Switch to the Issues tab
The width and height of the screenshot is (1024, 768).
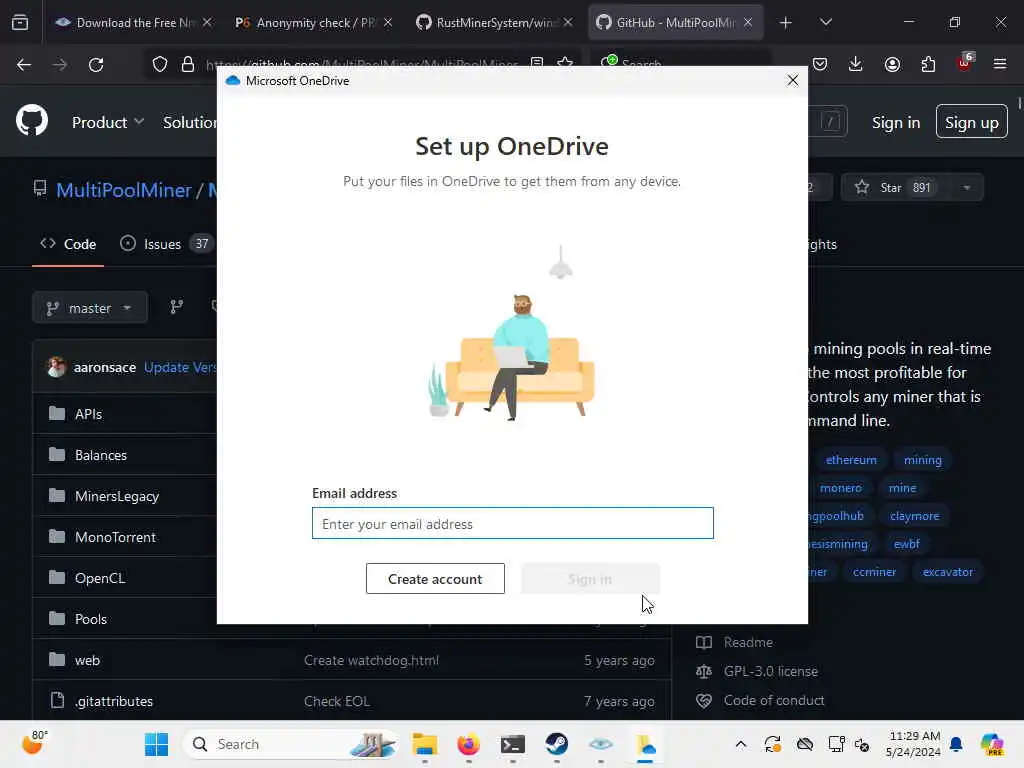(x=165, y=244)
